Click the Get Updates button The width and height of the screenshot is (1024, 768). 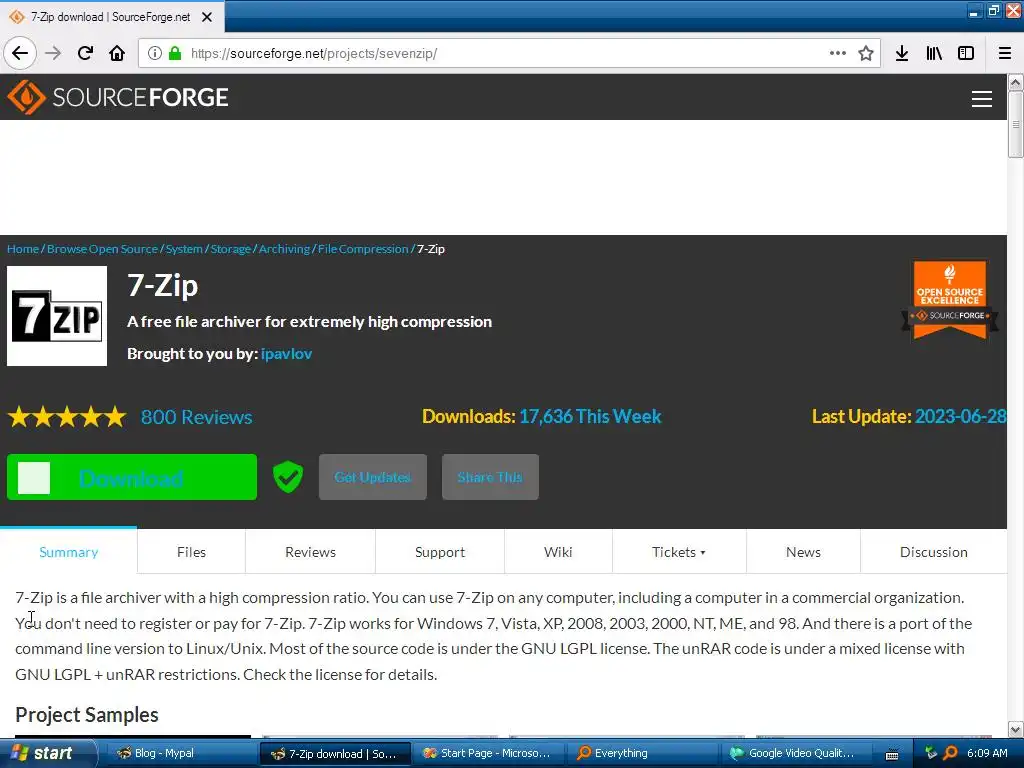373,477
